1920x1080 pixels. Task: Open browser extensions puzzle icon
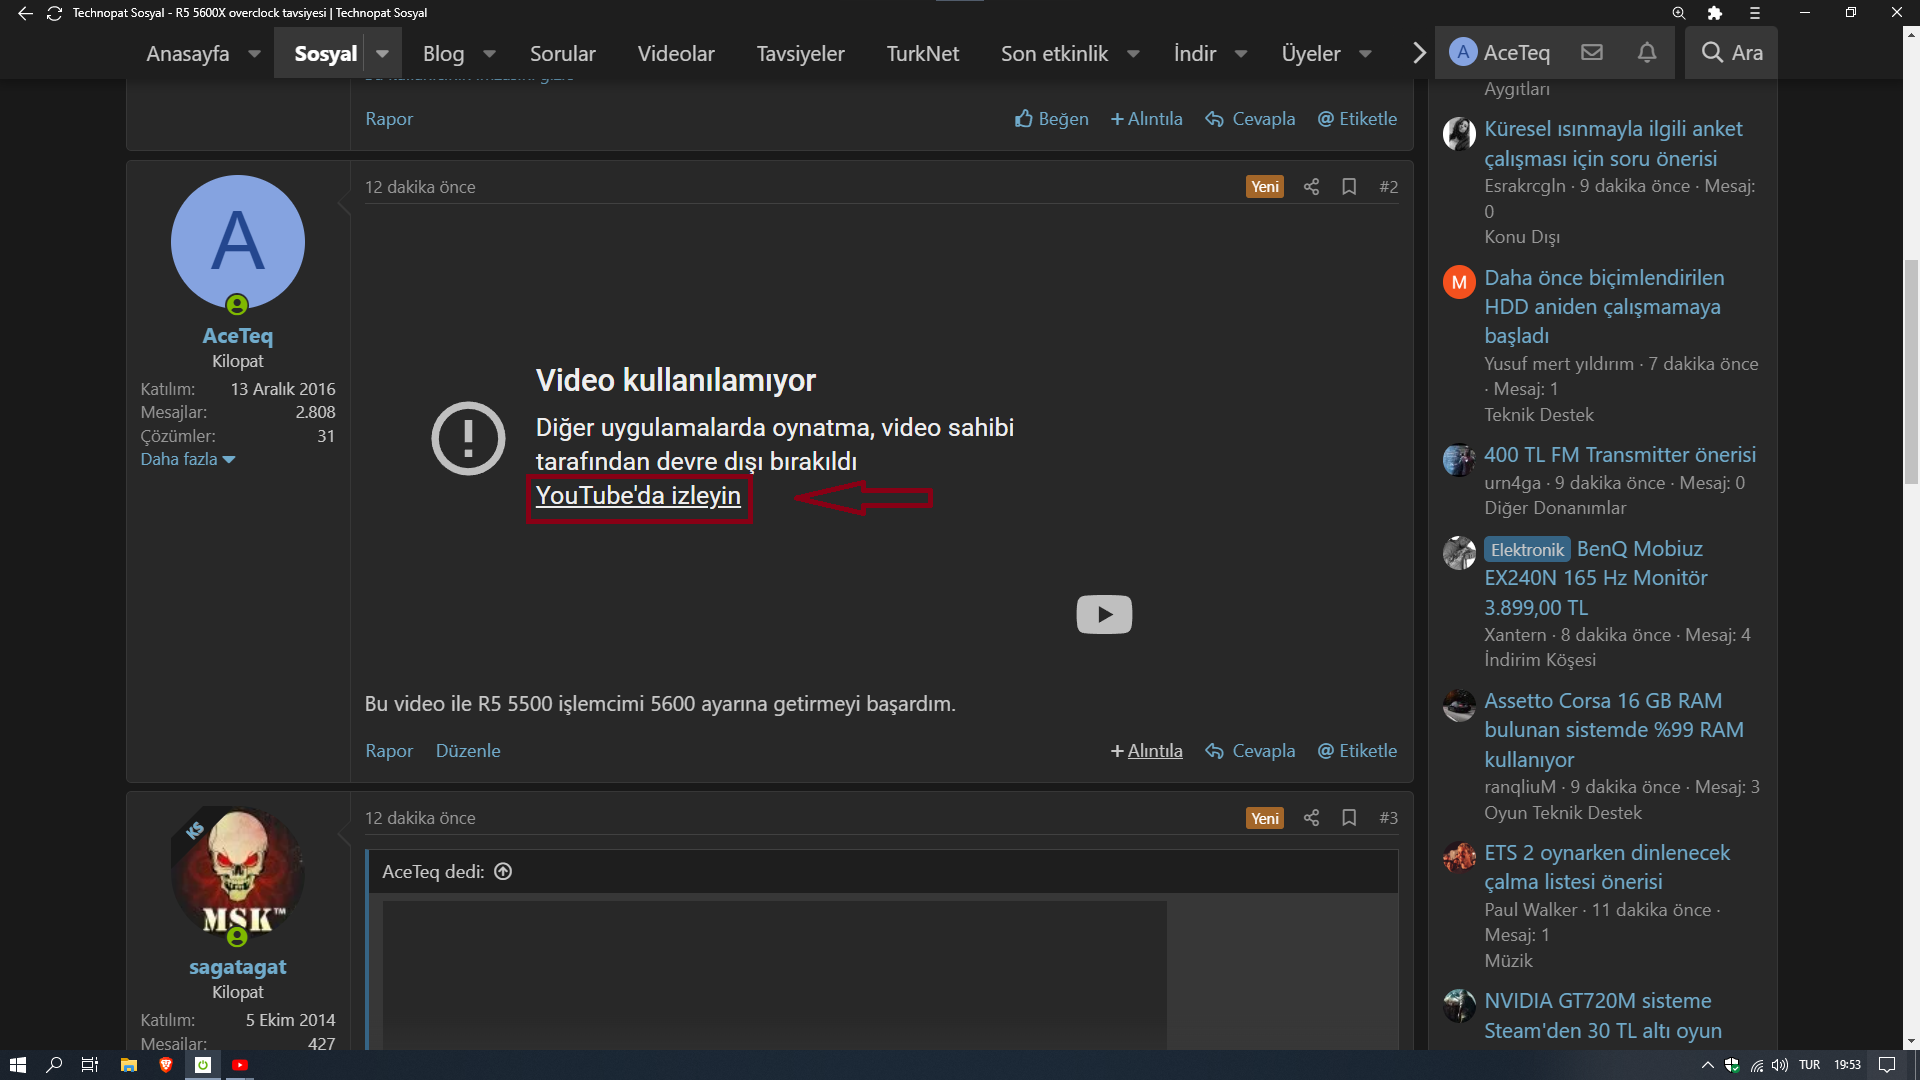pyautogui.click(x=1715, y=13)
